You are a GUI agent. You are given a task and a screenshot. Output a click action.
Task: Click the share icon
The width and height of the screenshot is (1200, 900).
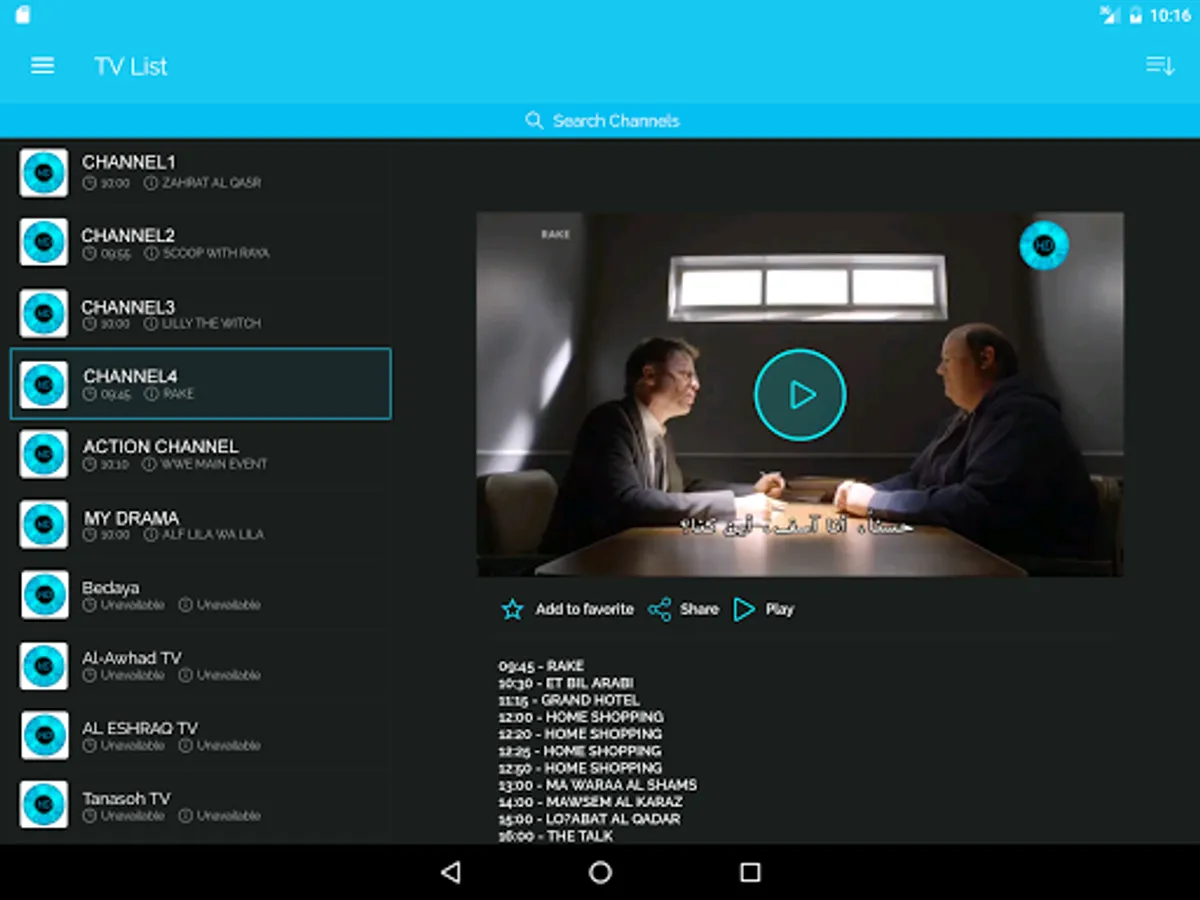[660, 609]
